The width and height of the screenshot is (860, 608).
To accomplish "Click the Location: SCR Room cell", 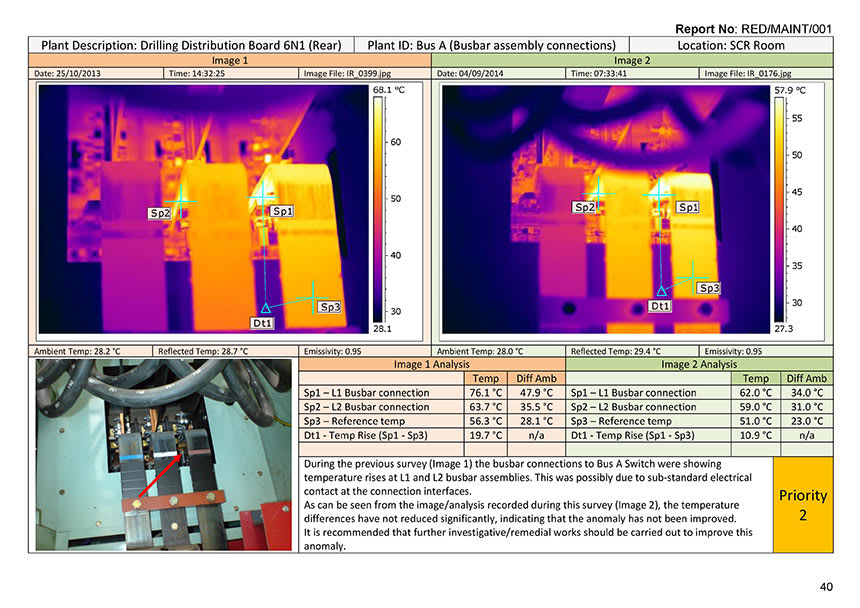I will coord(731,45).
